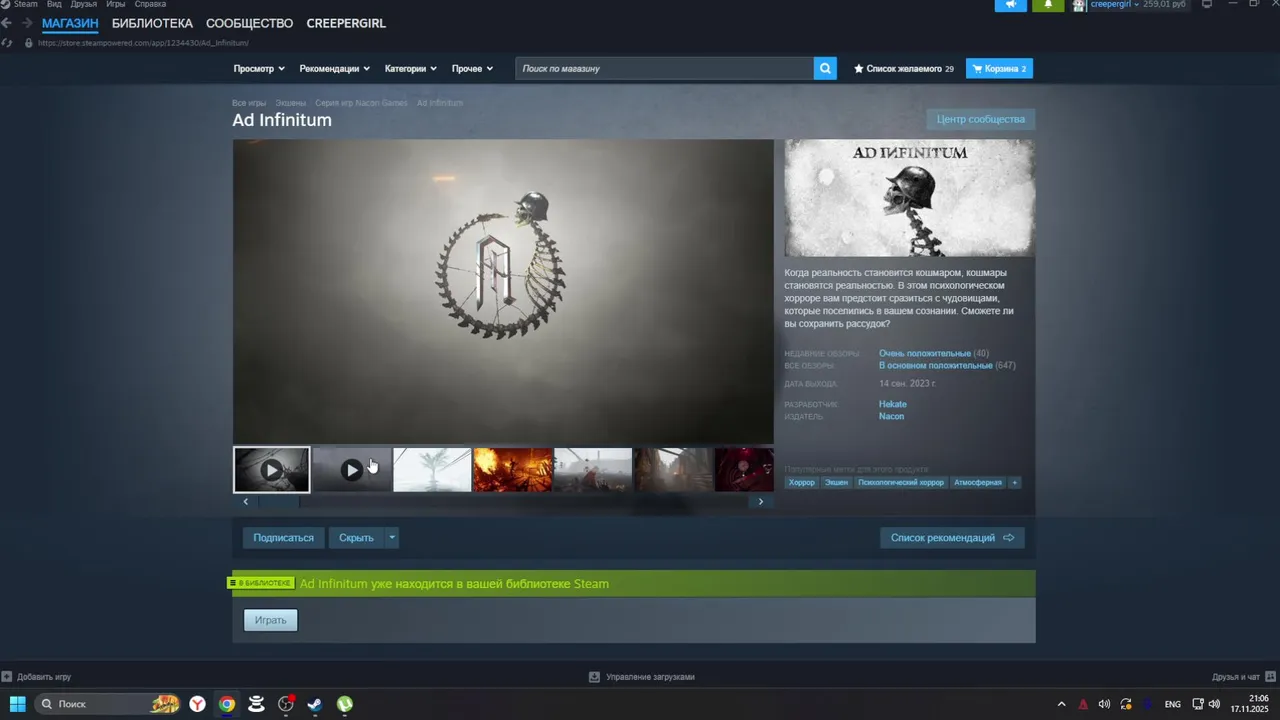Open the Все игры breadcrumb link

point(249,103)
